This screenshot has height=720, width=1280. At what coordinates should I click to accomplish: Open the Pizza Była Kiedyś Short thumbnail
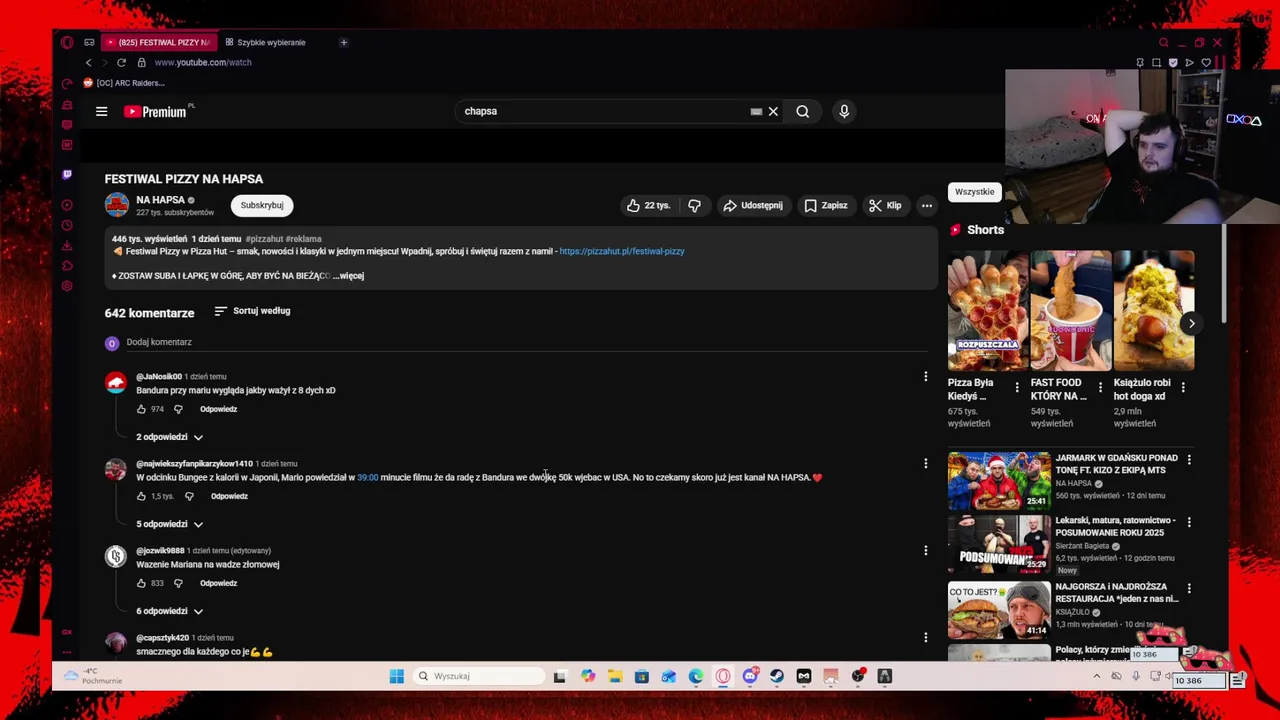tap(988, 310)
